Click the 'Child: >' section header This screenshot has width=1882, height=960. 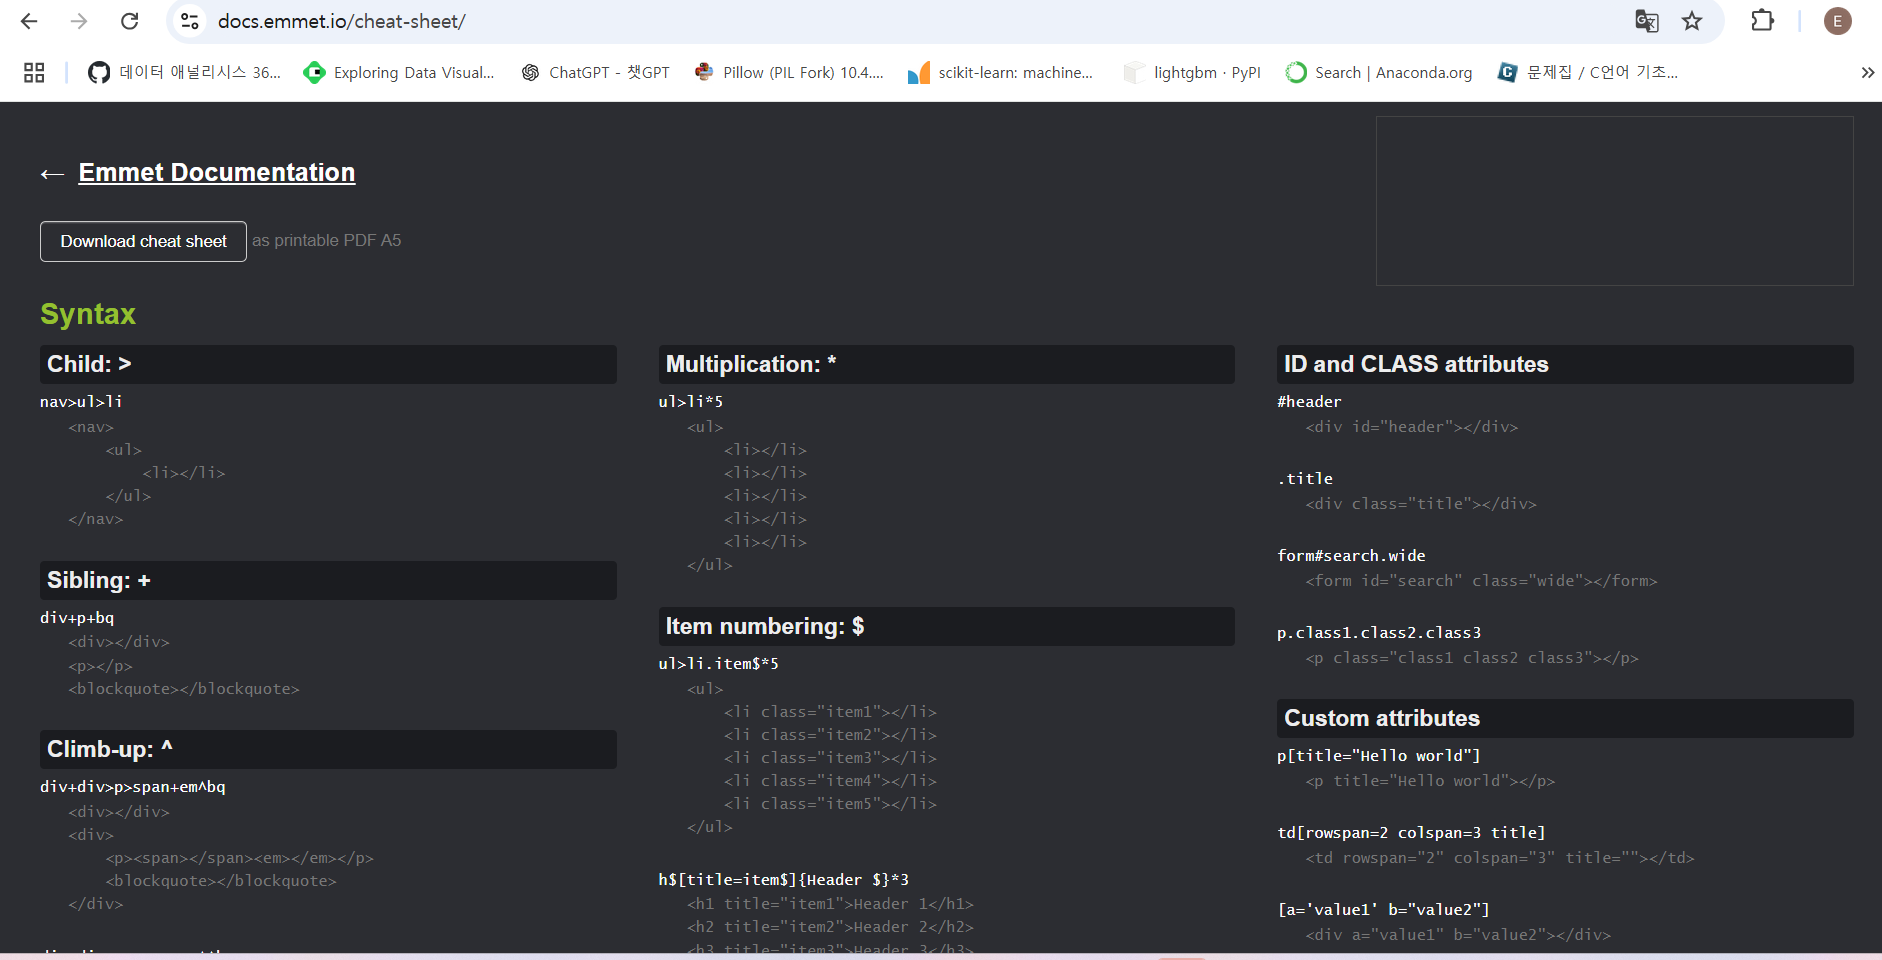(328, 364)
